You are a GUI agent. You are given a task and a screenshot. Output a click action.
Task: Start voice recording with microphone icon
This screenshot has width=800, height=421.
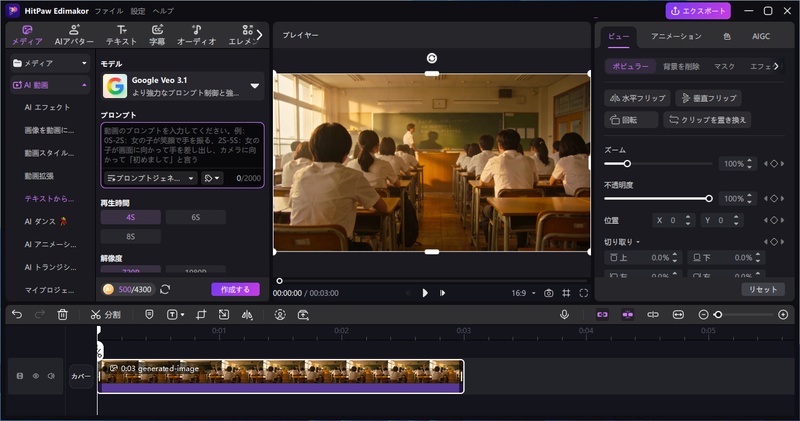pos(564,315)
